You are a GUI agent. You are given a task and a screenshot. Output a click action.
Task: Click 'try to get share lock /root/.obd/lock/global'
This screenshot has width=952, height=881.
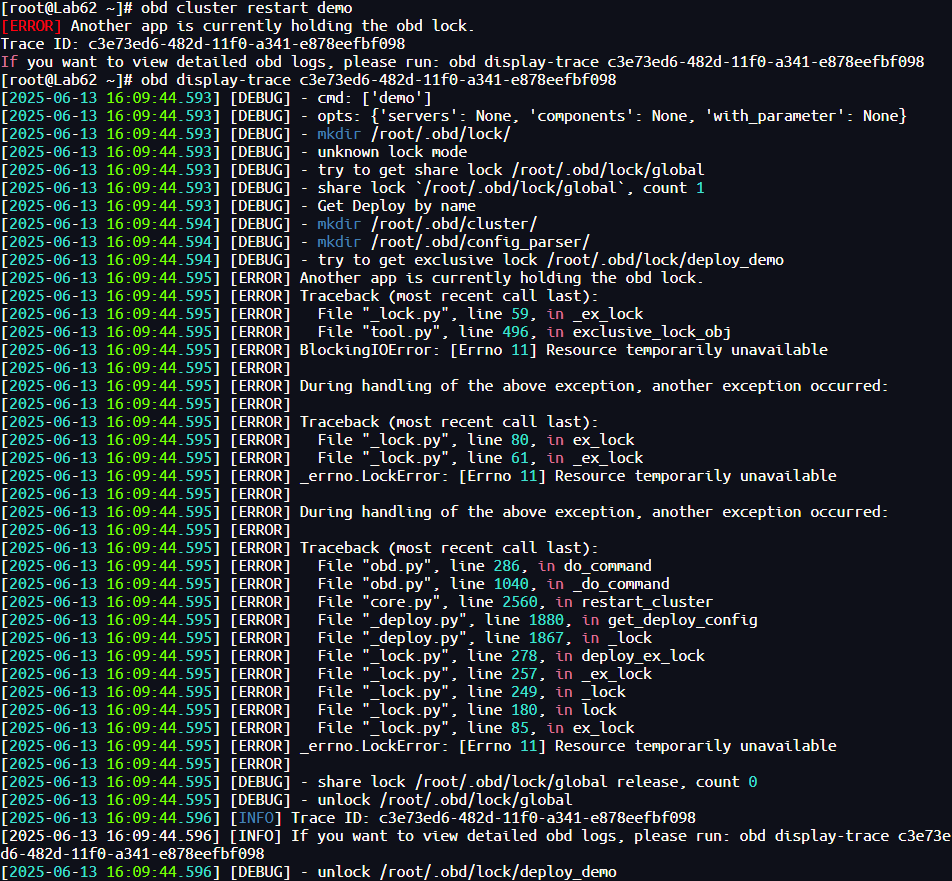tap(511, 170)
